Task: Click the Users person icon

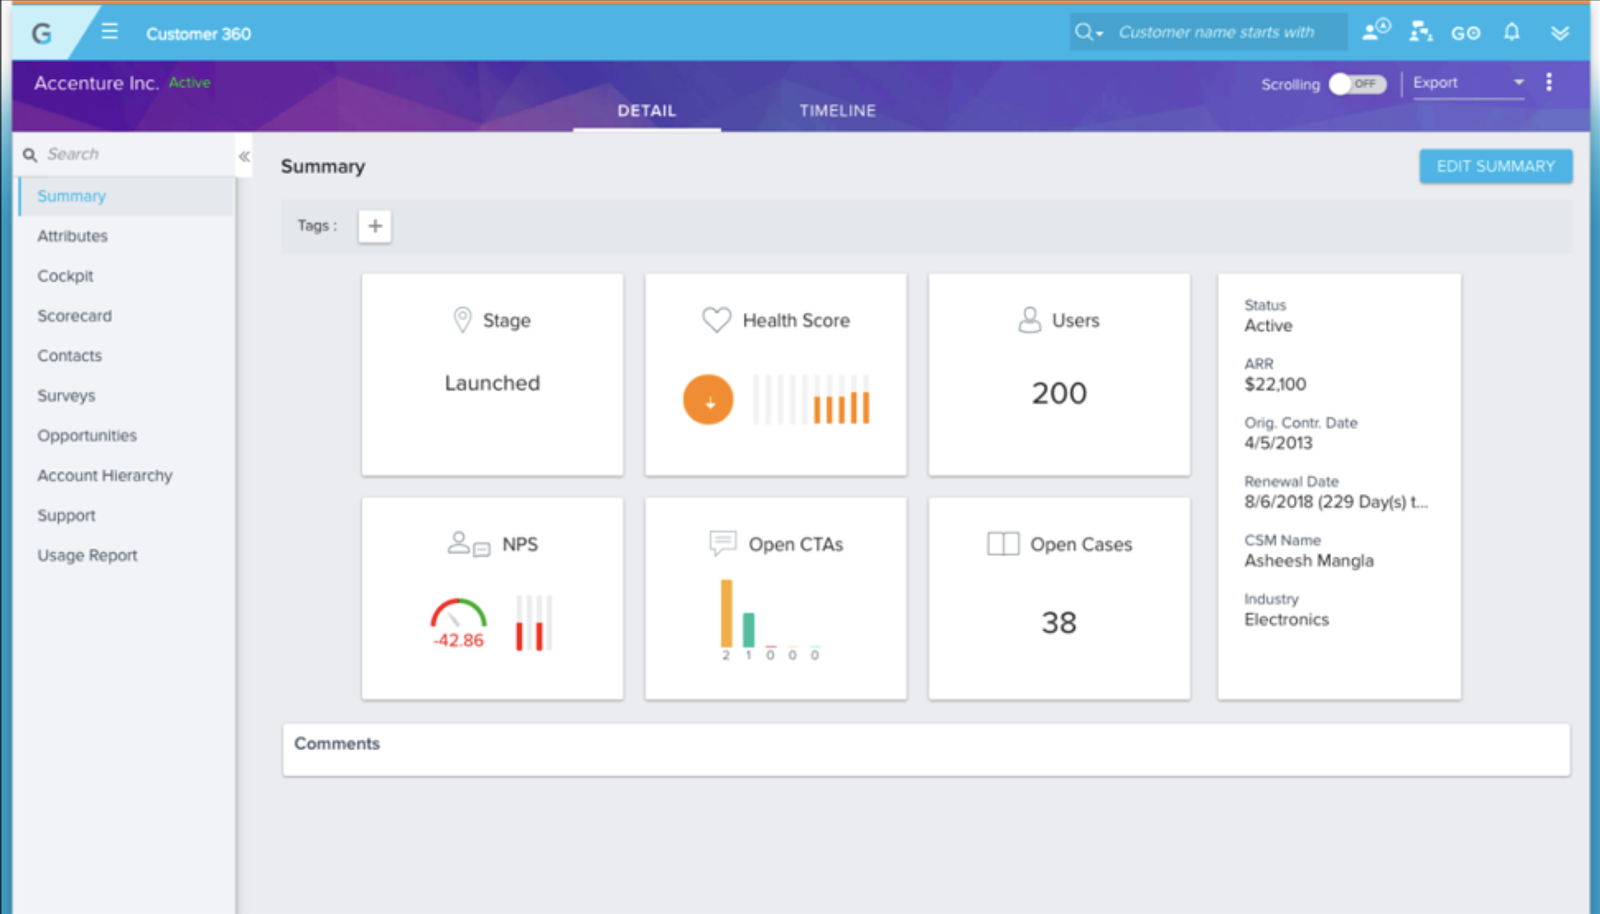Action: (1029, 320)
